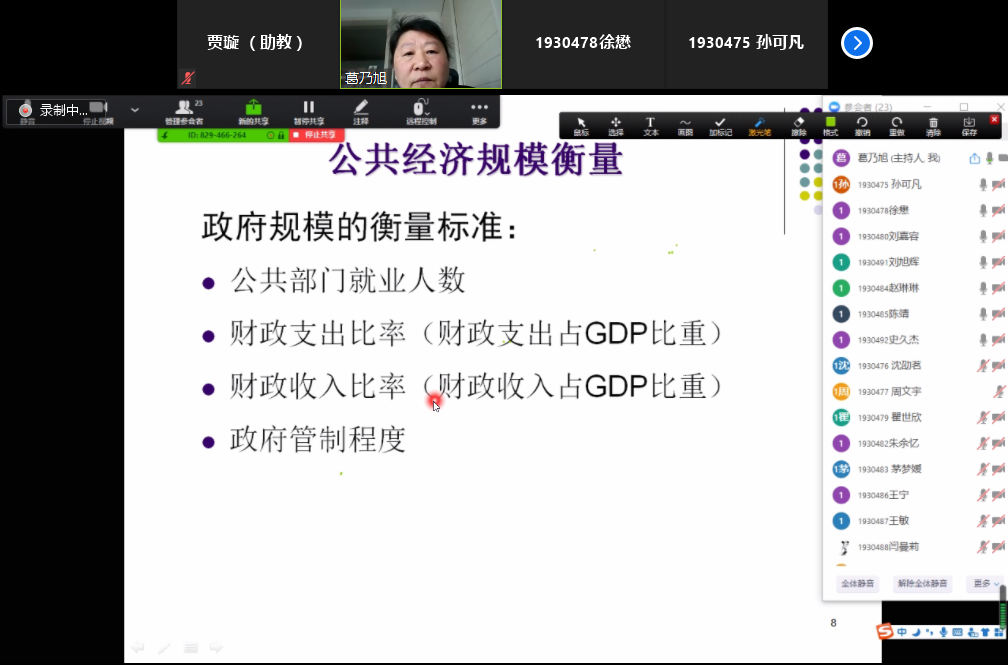Open the 更多 menu in meeting toolbar

pos(479,111)
